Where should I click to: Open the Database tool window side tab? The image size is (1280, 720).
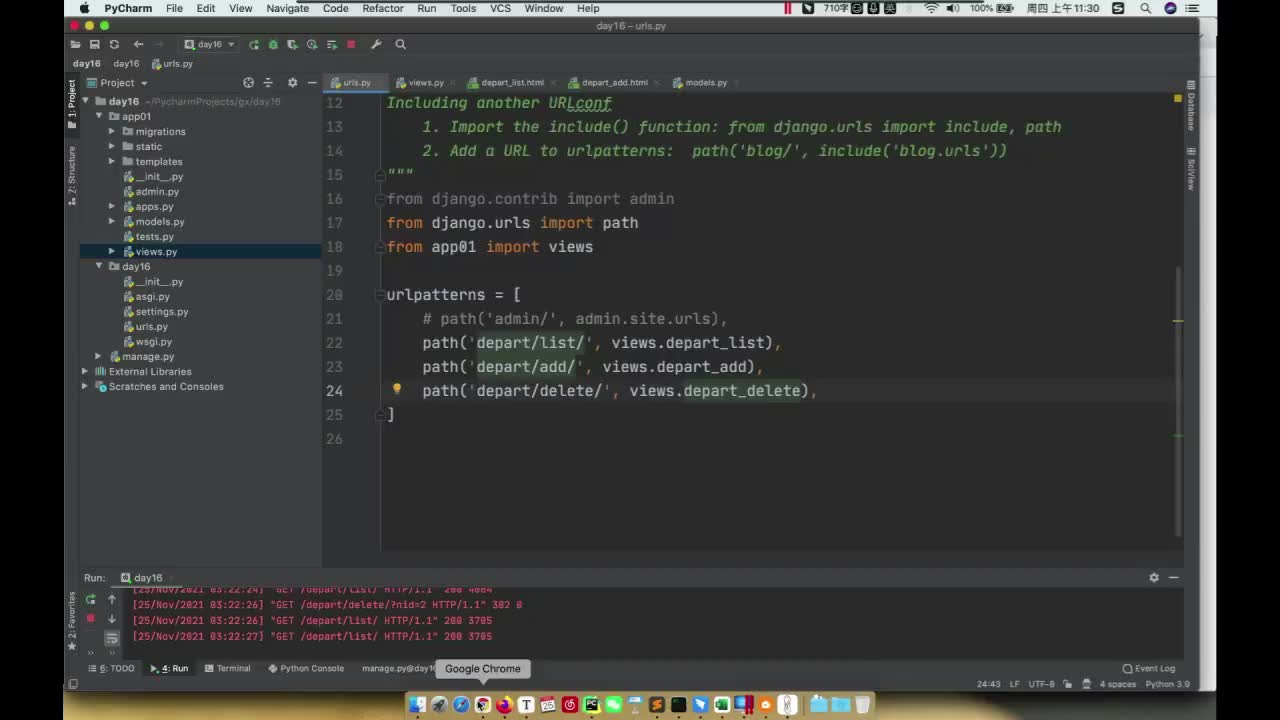click(x=1191, y=106)
